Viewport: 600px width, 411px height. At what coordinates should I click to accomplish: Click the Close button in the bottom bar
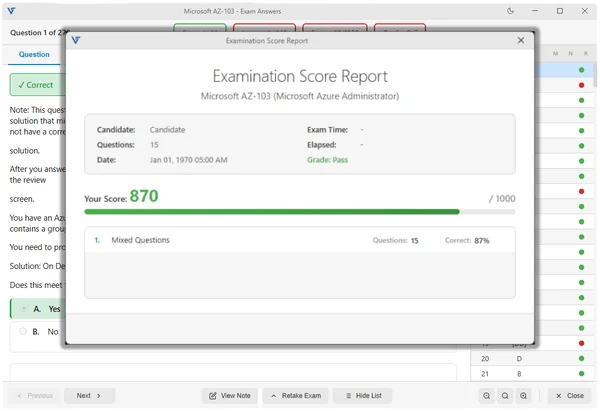pos(569,396)
